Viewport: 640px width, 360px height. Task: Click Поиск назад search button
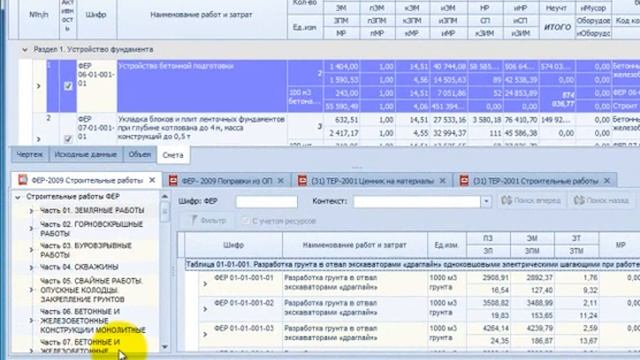pyautogui.click(x=602, y=200)
